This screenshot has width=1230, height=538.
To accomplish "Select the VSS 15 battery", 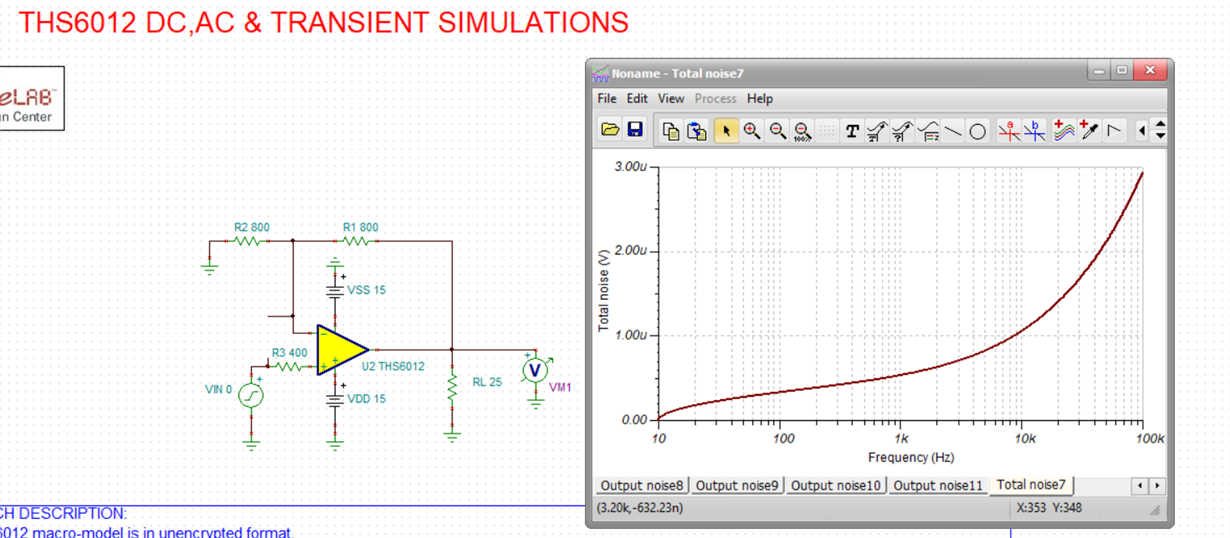I will click(x=335, y=290).
